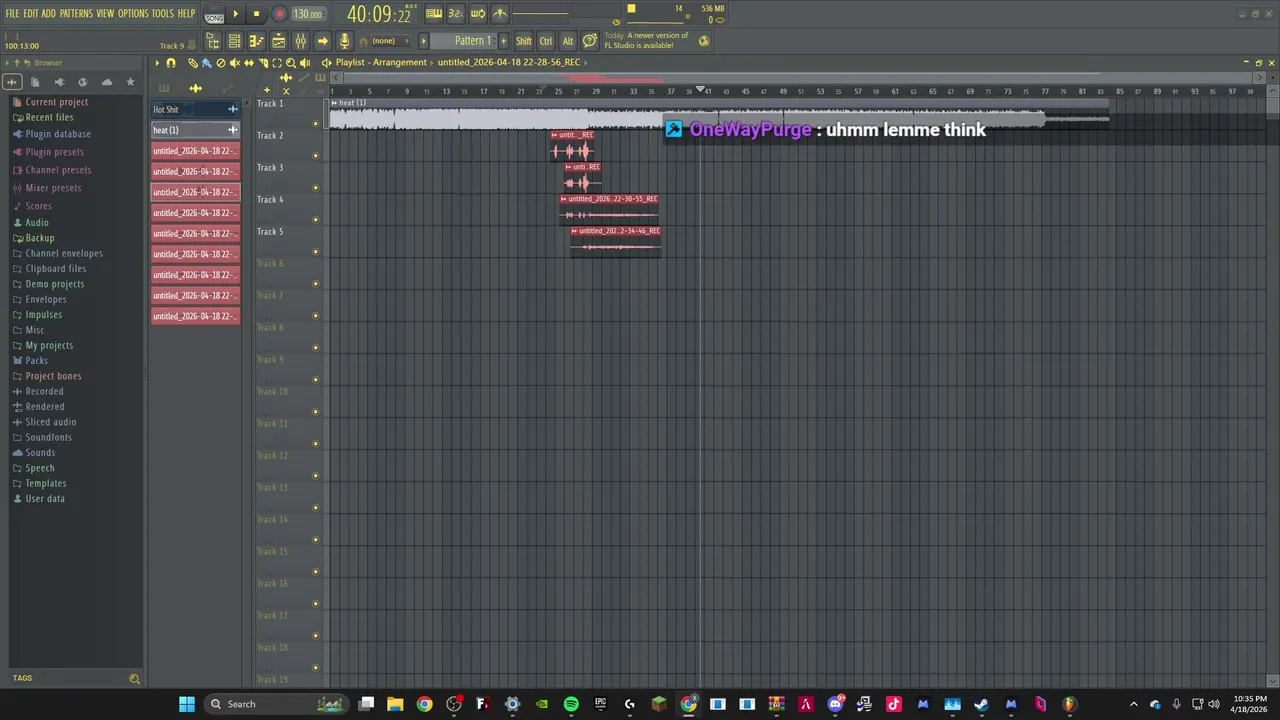Select the Slice tool in playlist
1280x720 pixels.
click(263, 63)
